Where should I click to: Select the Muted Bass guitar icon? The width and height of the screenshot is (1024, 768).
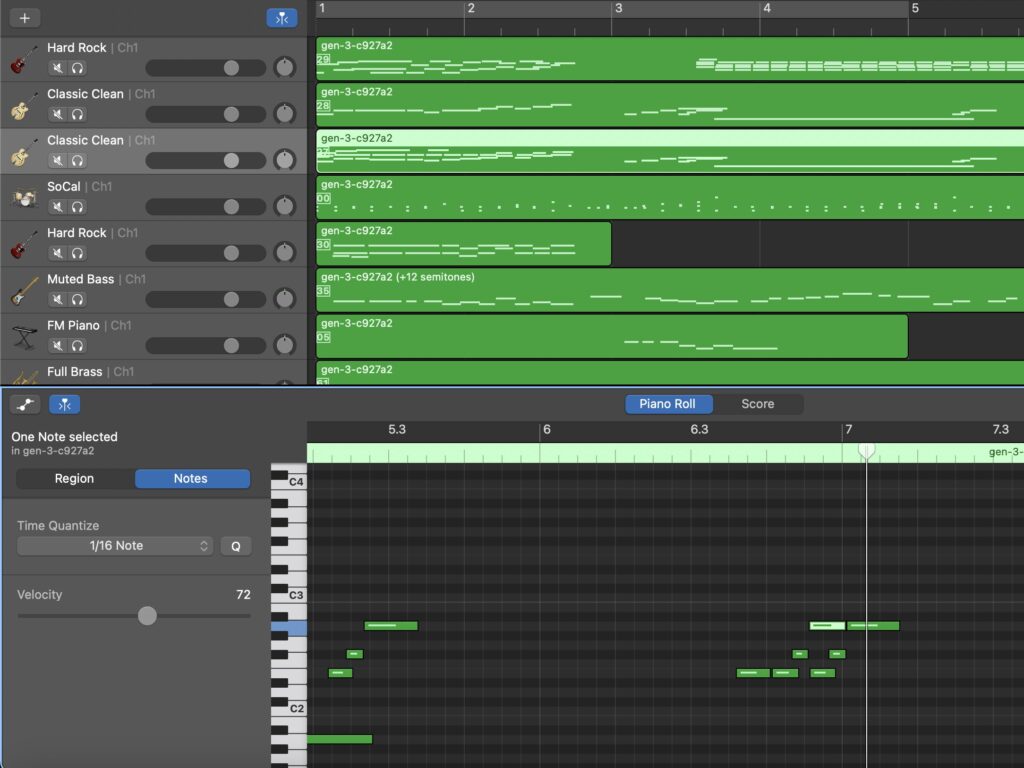click(24, 290)
